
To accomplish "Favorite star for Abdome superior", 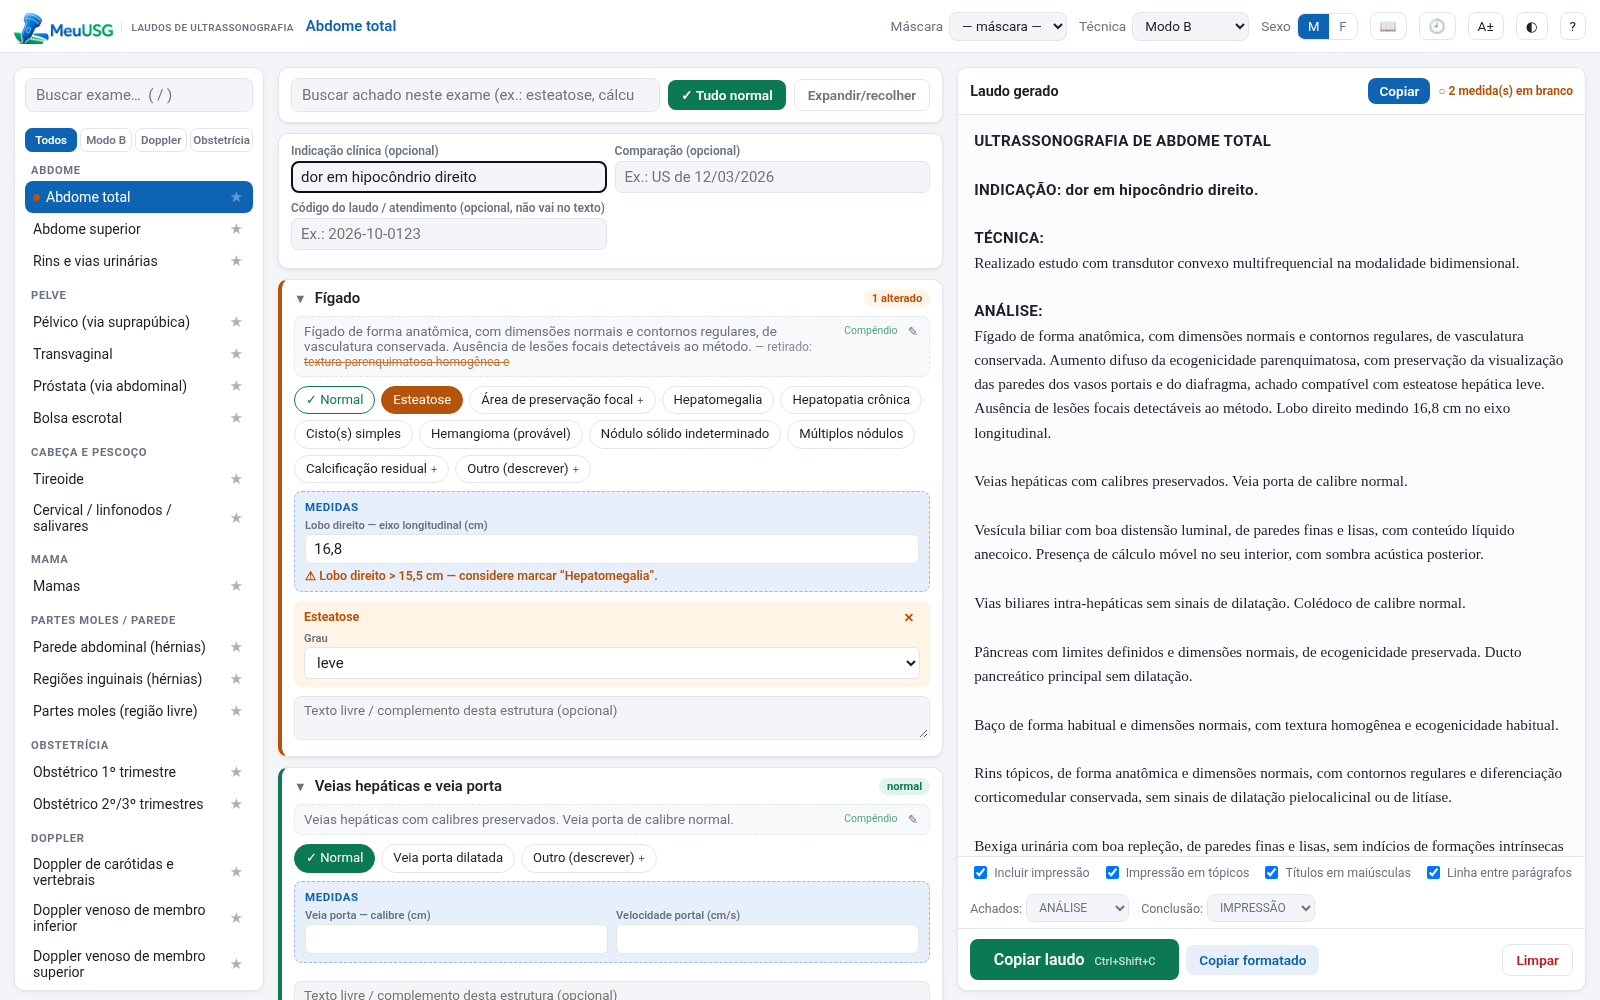I will (236, 229).
